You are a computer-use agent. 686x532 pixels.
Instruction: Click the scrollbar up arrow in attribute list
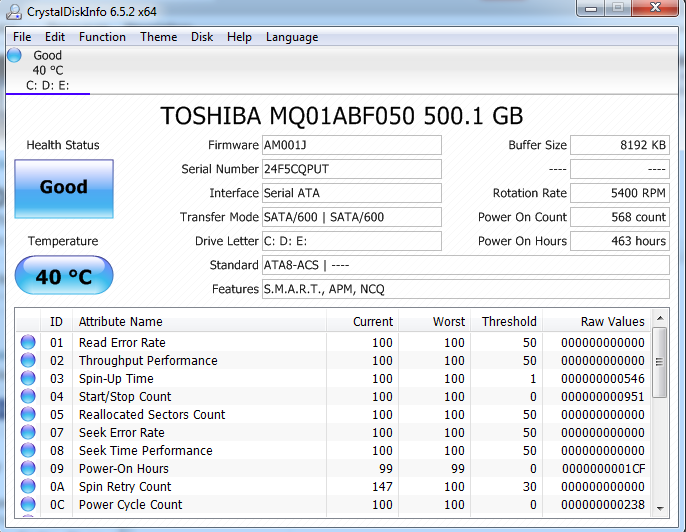[659, 319]
